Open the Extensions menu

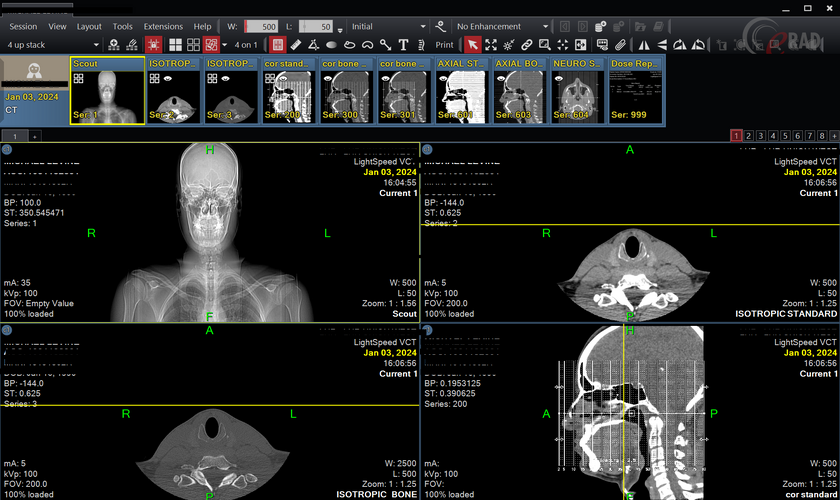click(163, 26)
